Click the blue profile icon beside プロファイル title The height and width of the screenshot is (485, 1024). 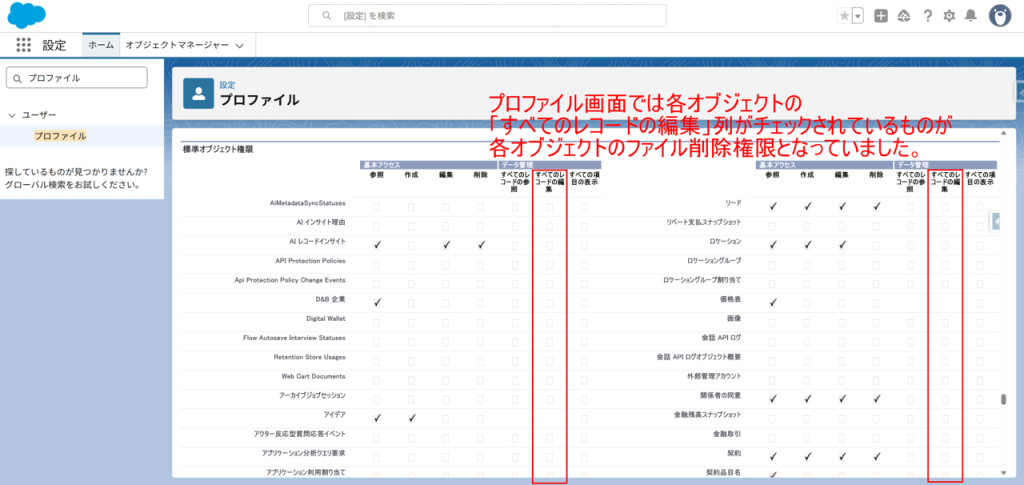199,94
